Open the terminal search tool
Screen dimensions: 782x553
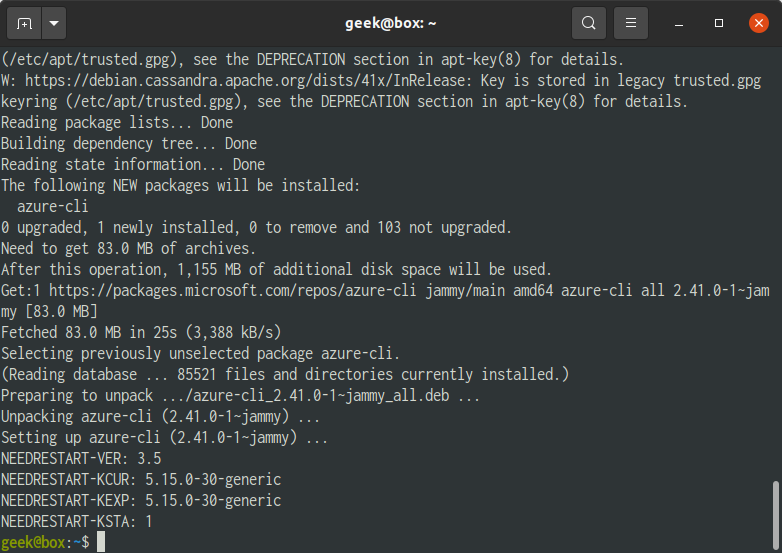point(588,23)
